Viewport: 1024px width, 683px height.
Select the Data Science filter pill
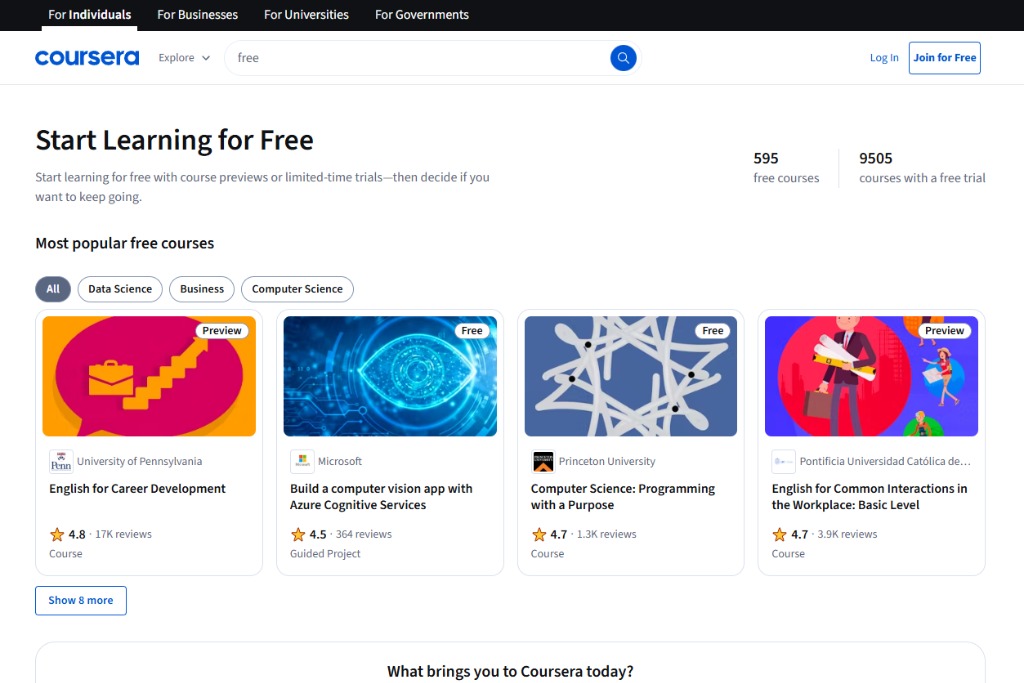119,289
